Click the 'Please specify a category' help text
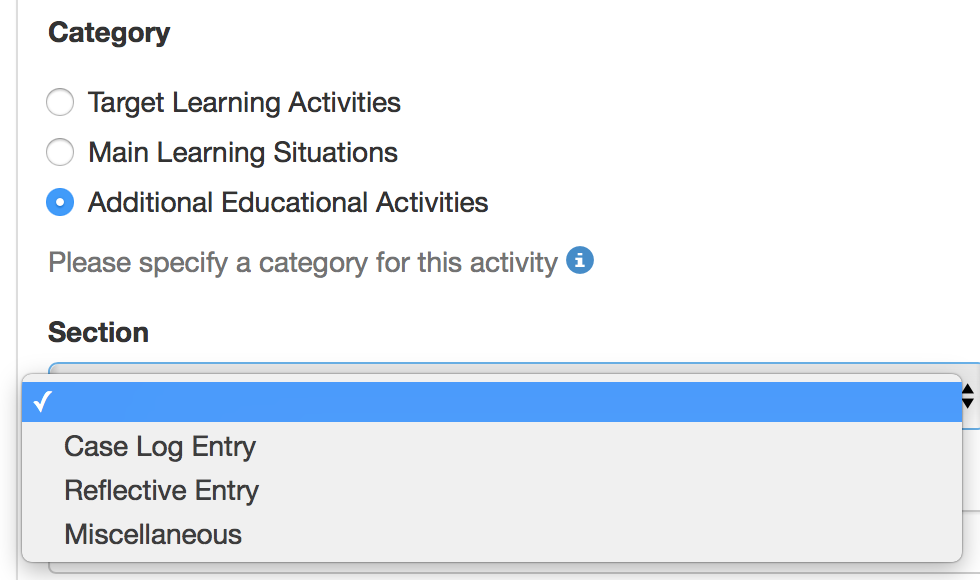980x580 pixels. (302, 263)
